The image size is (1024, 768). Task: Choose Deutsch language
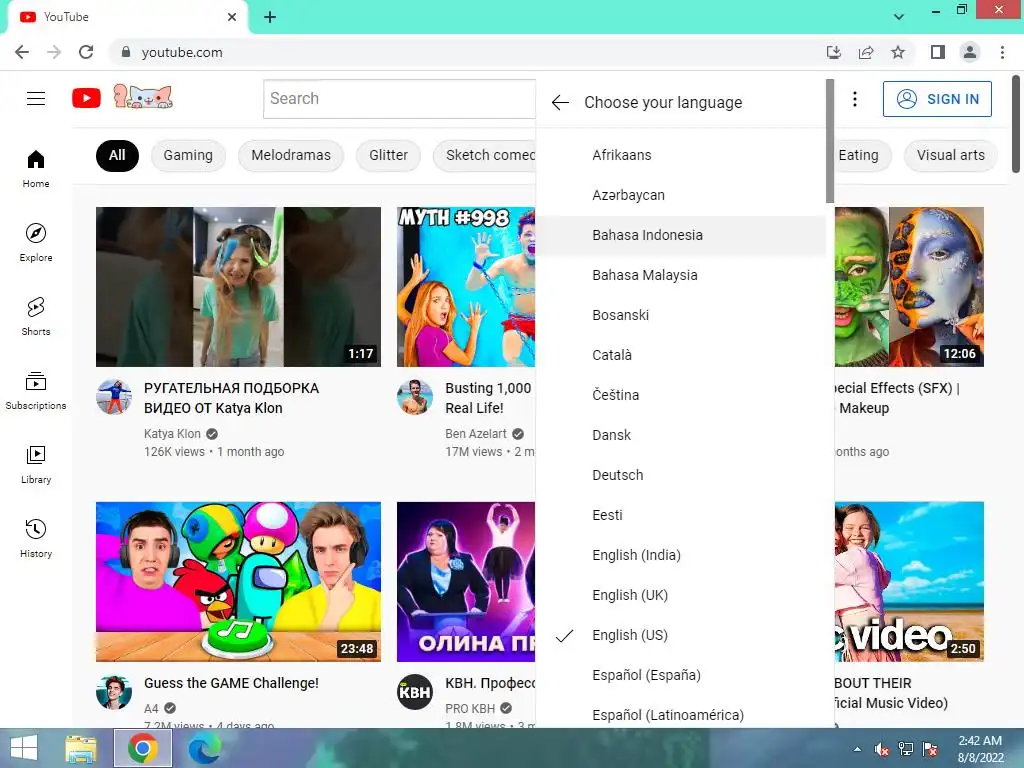681,475
